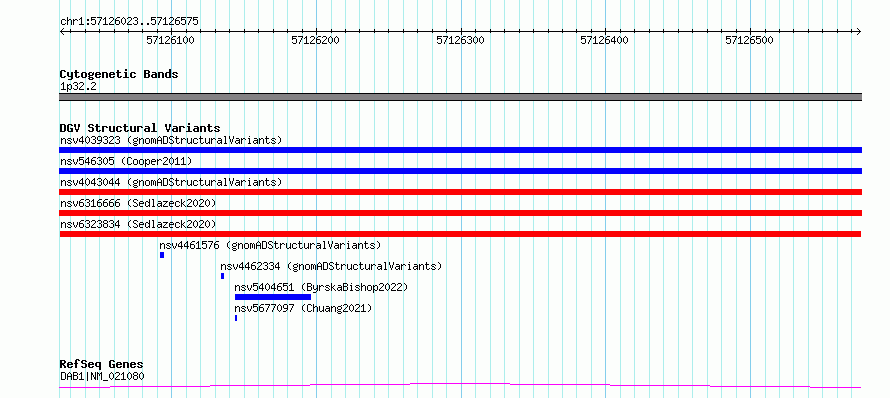Screen dimensions: 890x398
Task: Select the red bar under nsv6316666
Action: point(460,213)
